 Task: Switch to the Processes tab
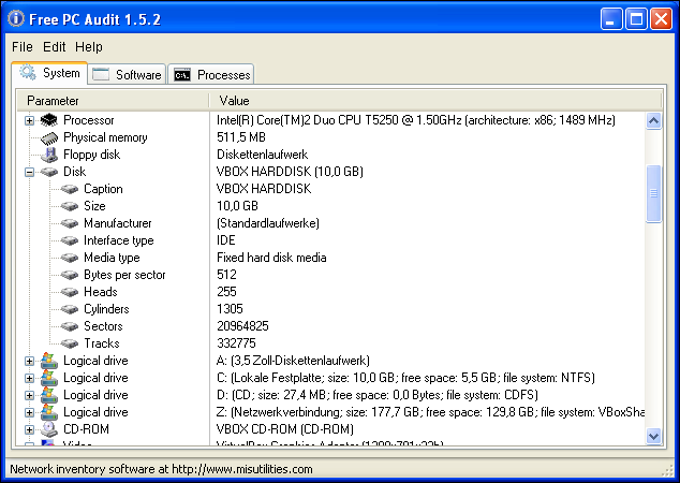coord(211,75)
